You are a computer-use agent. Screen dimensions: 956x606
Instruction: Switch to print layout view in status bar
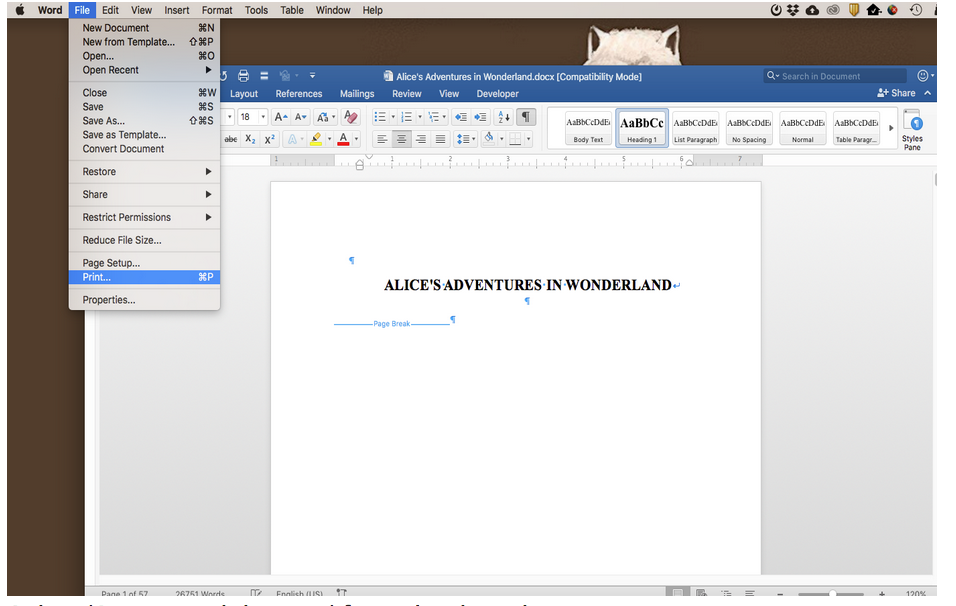coord(677,593)
